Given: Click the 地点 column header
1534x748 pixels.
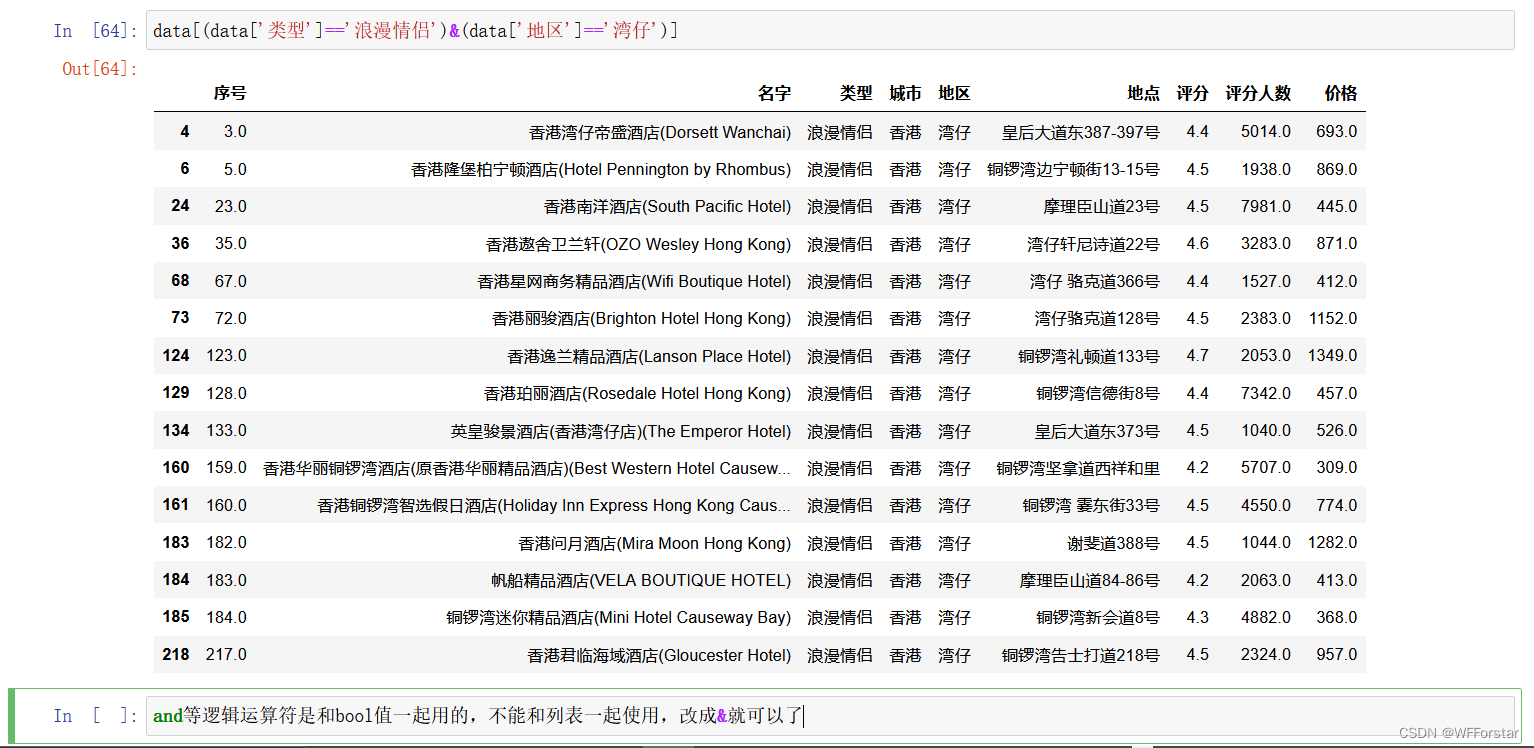Looking at the screenshot, I should (1143, 93).
